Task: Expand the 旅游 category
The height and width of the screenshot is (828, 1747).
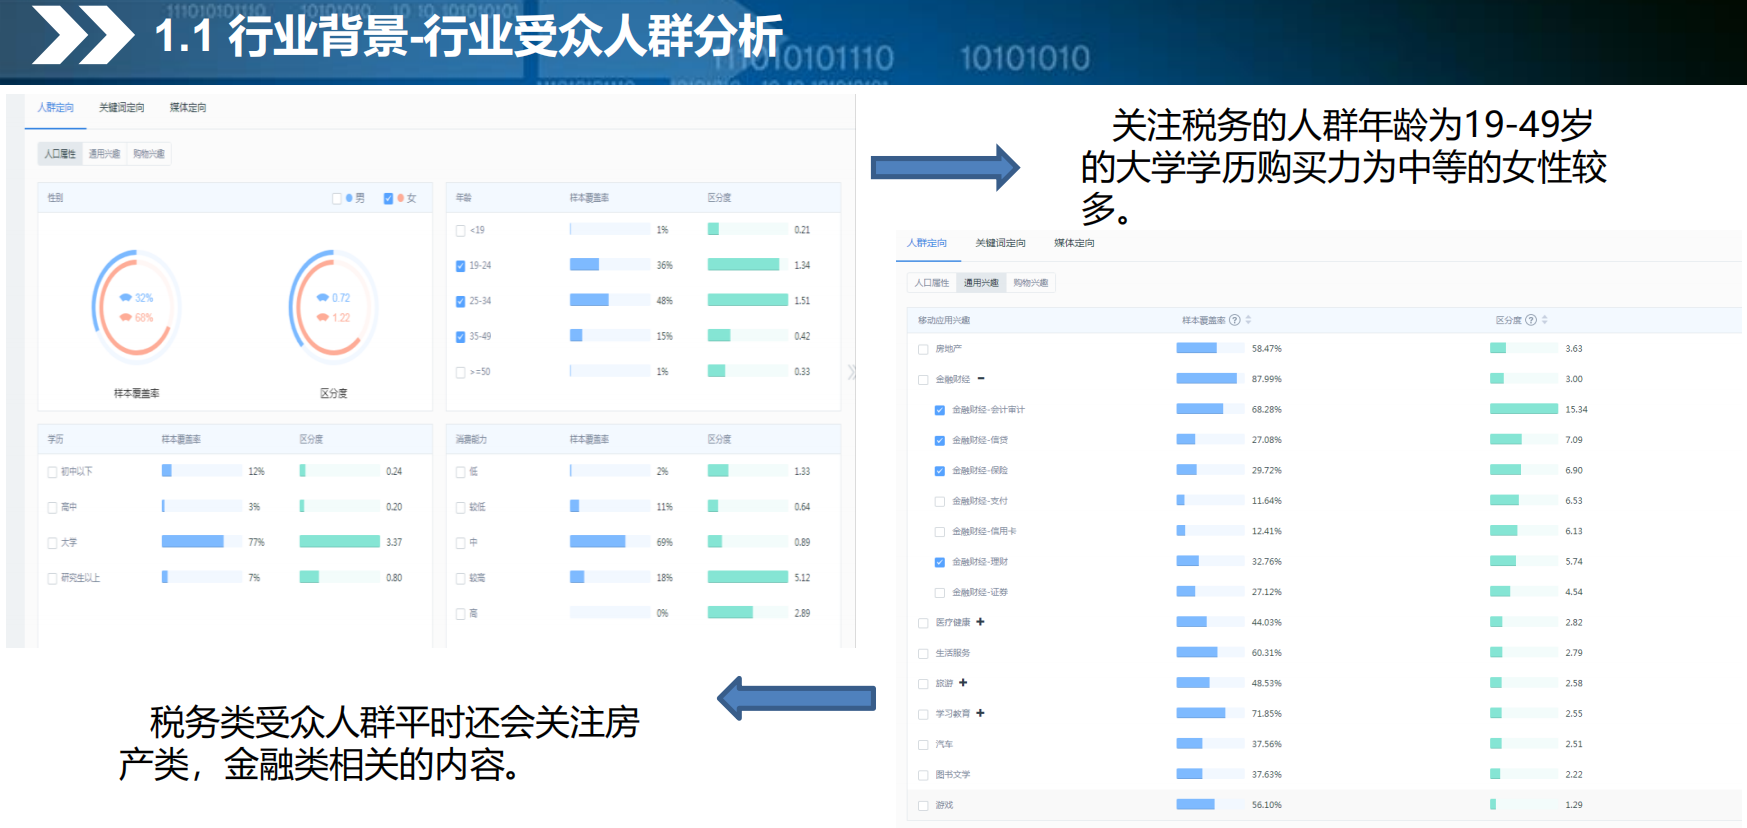Action: pos(963,683)
